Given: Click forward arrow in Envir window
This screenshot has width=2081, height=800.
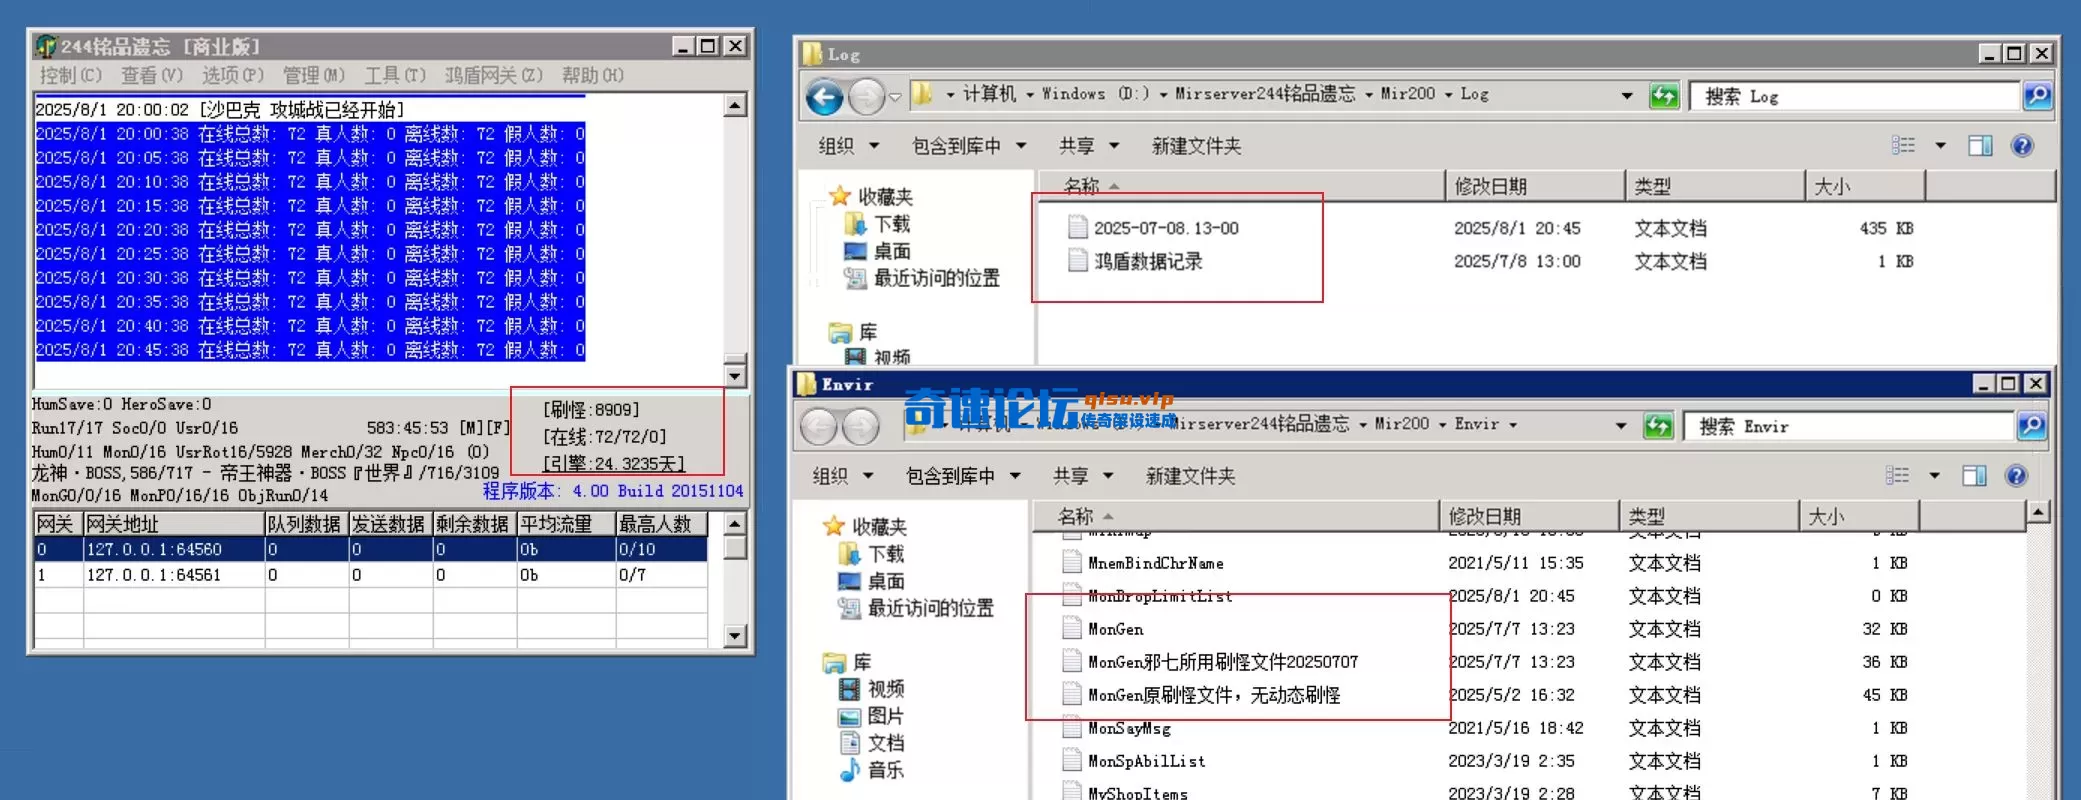Looking at the screenshot, I should click(x=860, y=427).
